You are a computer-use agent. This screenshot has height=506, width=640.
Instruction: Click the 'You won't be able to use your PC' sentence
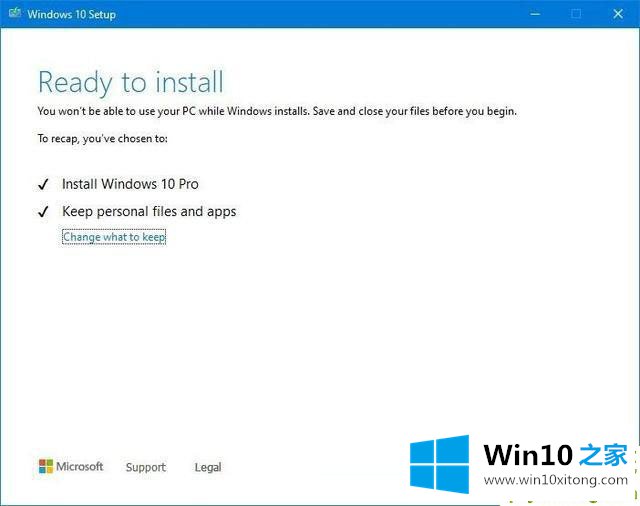tap(277, 111)
